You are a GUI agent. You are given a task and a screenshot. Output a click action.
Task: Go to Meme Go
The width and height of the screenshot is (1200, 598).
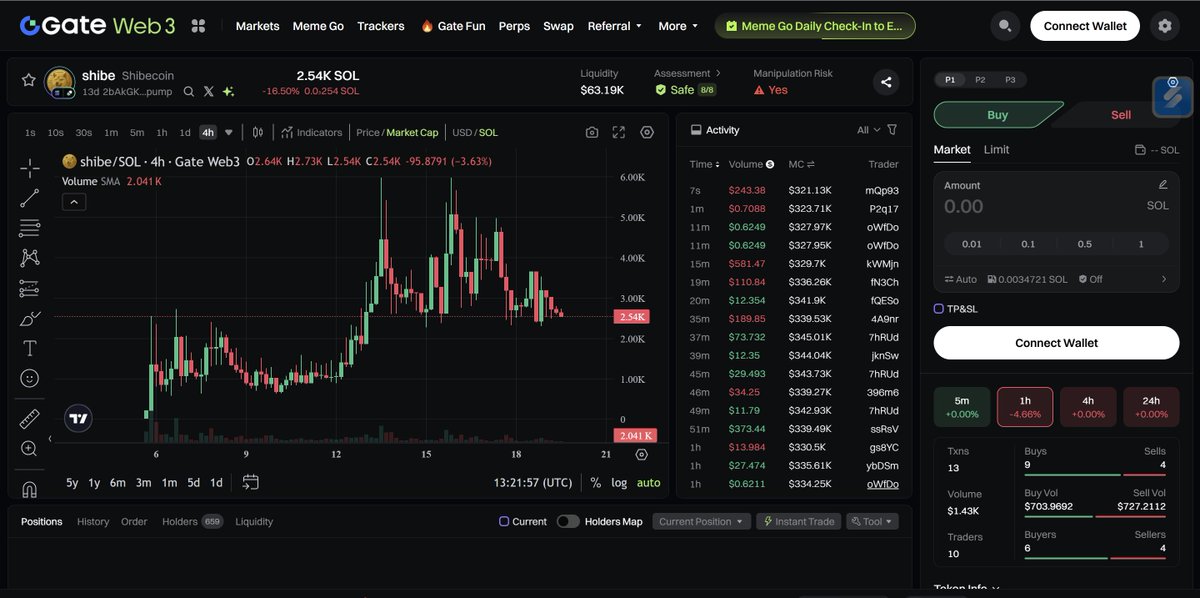coord(318,26)
